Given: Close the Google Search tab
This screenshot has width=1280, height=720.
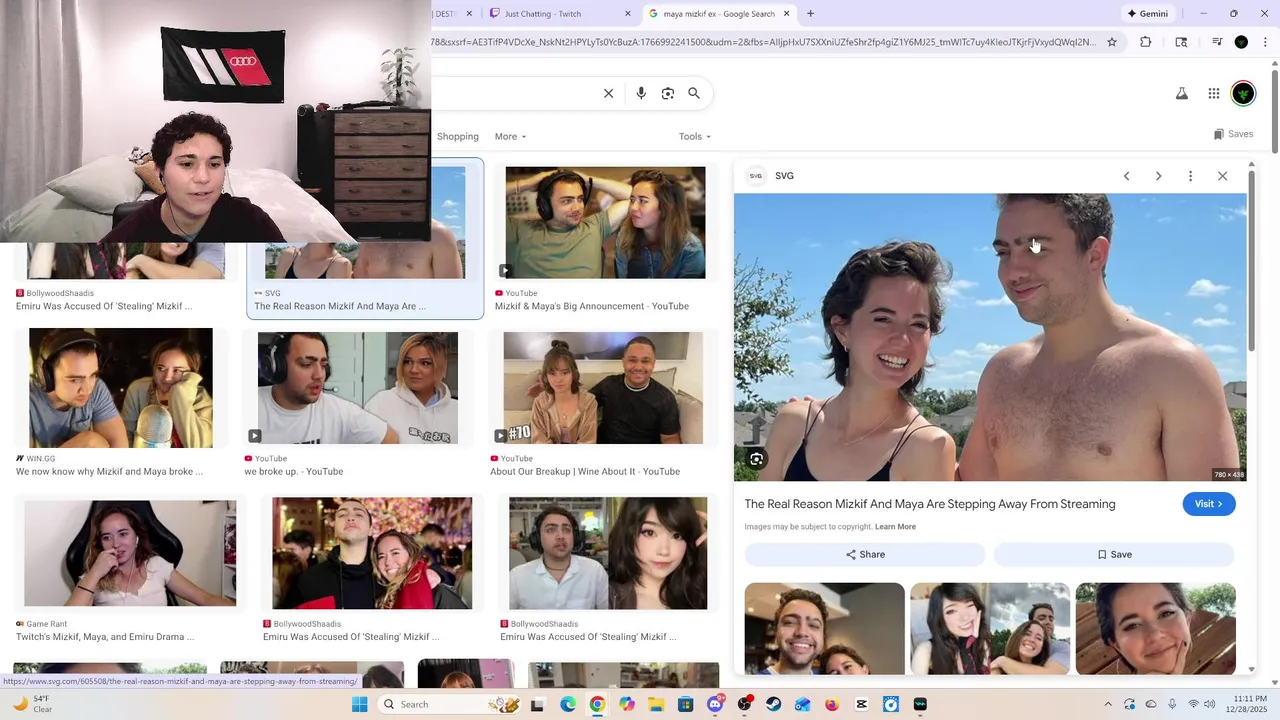Looking at the screenshot, I should [x=787, y=14].
